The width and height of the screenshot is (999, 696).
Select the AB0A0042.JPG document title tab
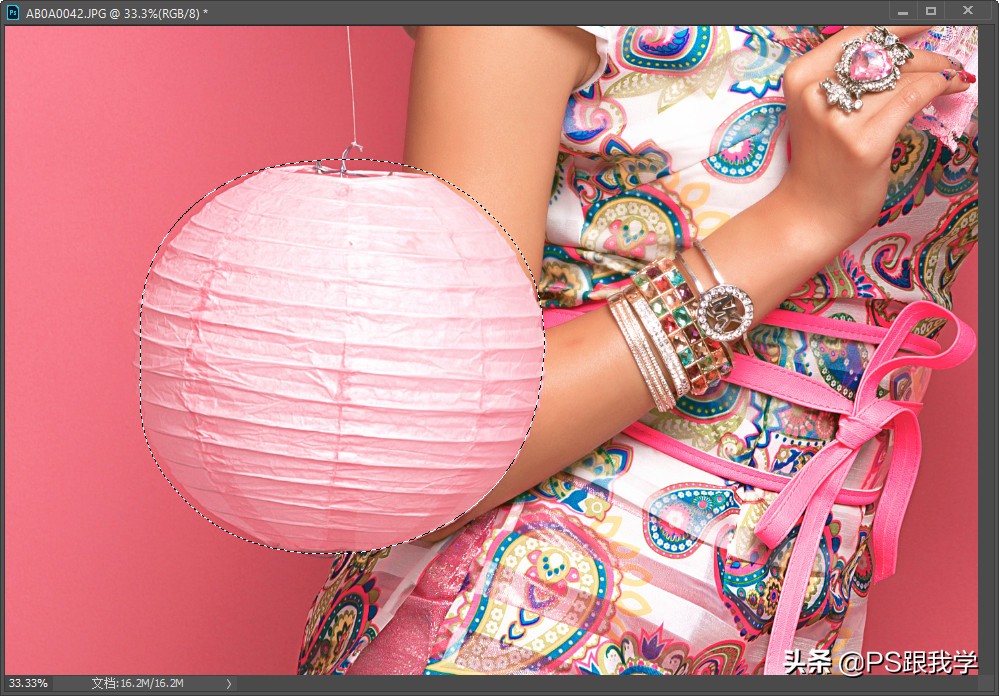click(x=117, y=13)
